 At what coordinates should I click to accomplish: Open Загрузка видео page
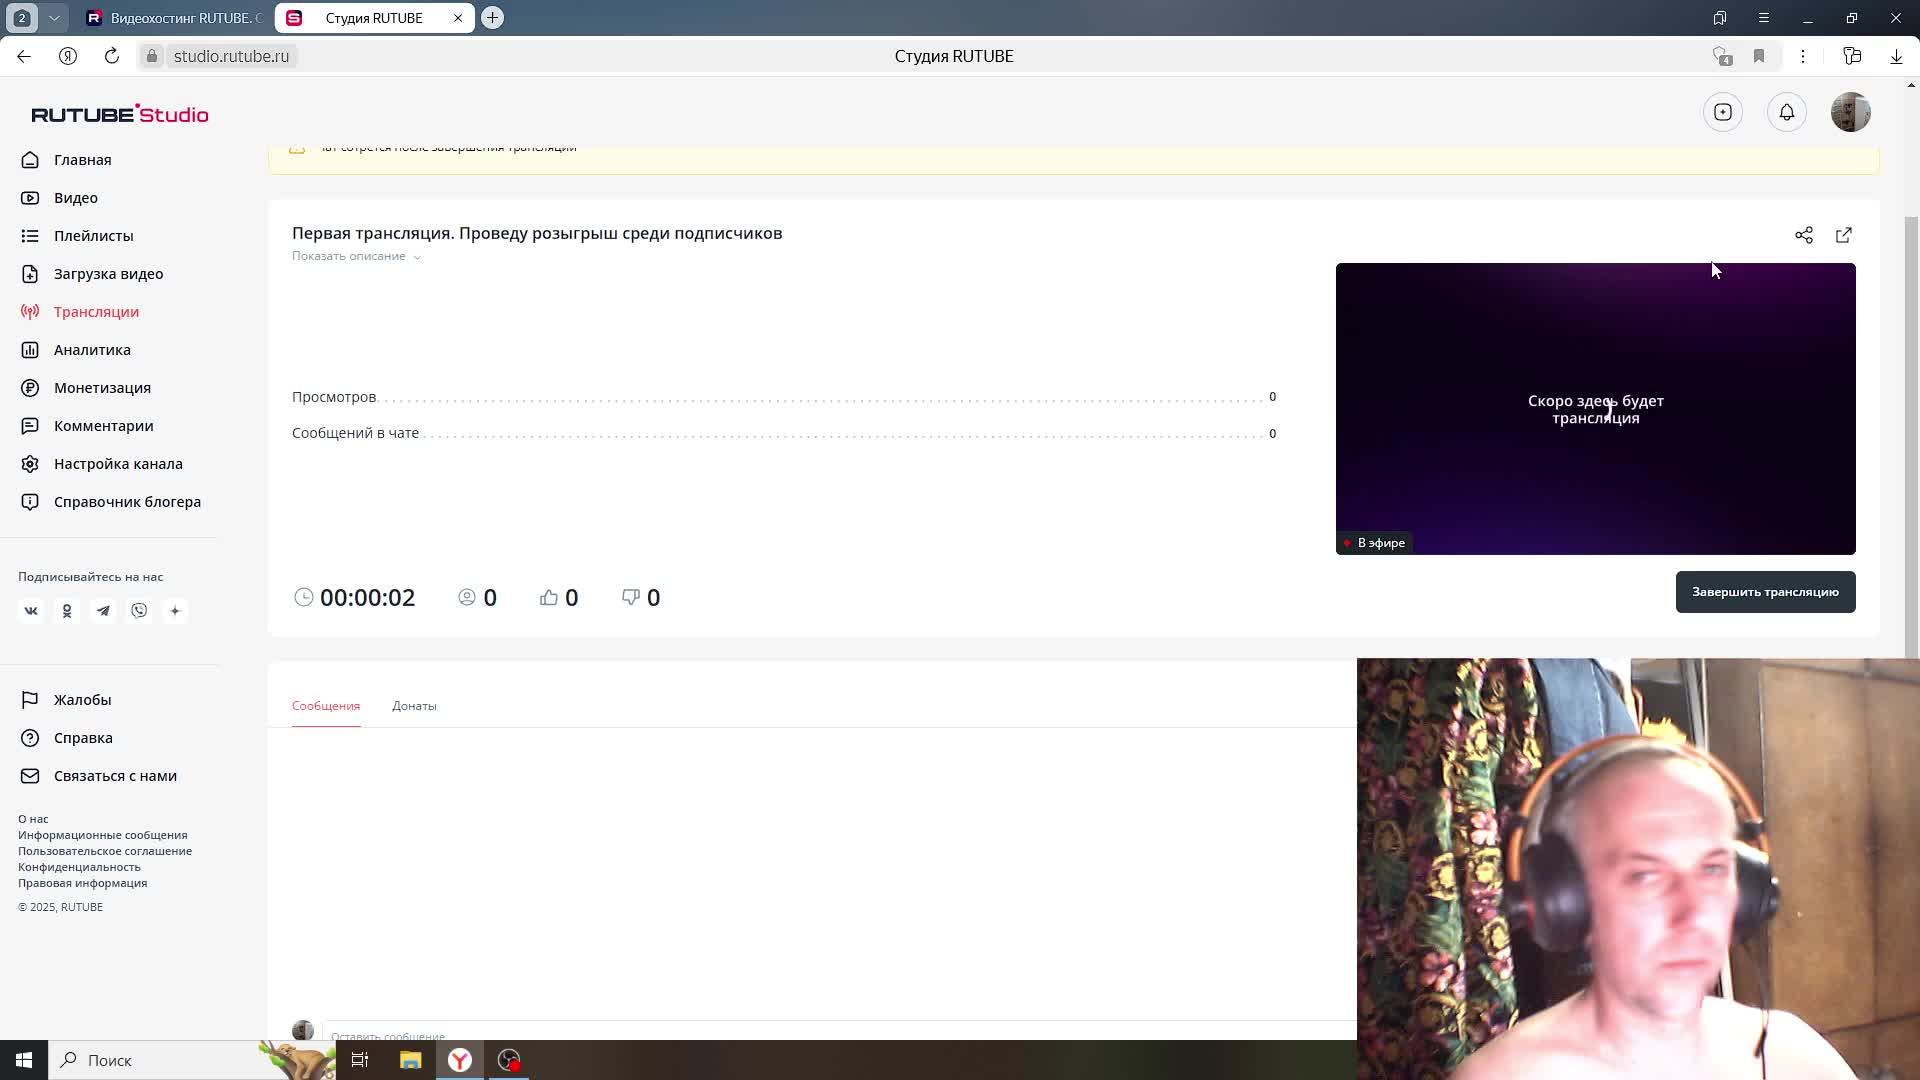click(108, 274)
